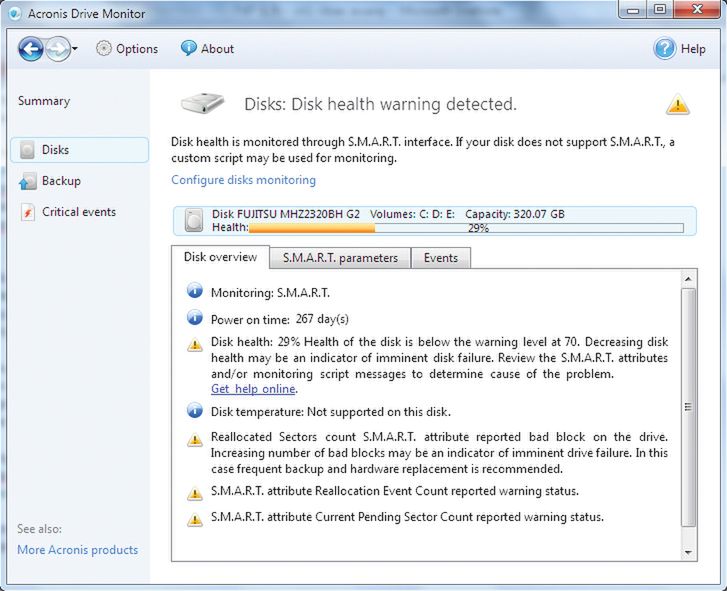Click the Disks drive icon in sidebar
Viewport: 727px width, 591px height.
(27, 150)
